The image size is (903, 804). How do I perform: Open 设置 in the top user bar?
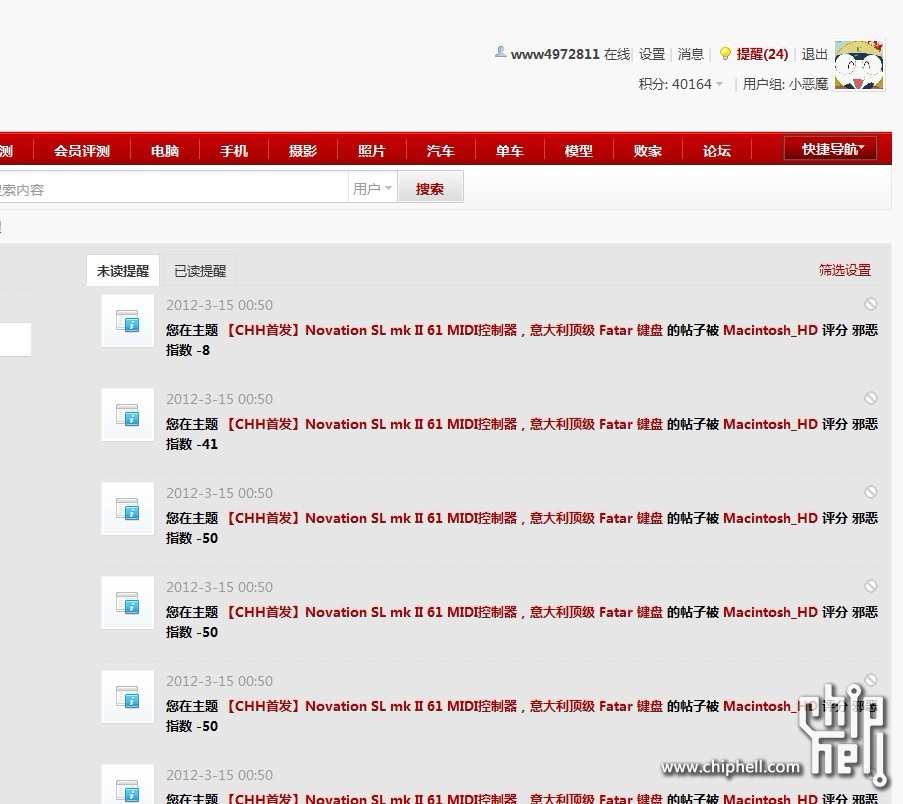coord(652,54)
